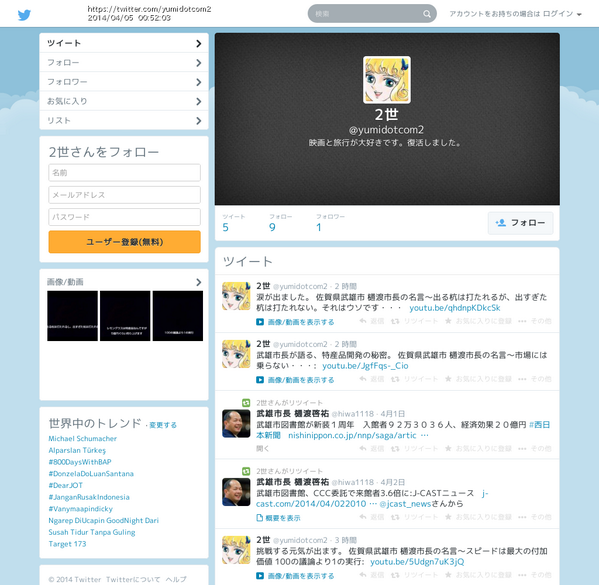
Task: Click favorite star on the second tweet
Action: (x=448, y=379)
